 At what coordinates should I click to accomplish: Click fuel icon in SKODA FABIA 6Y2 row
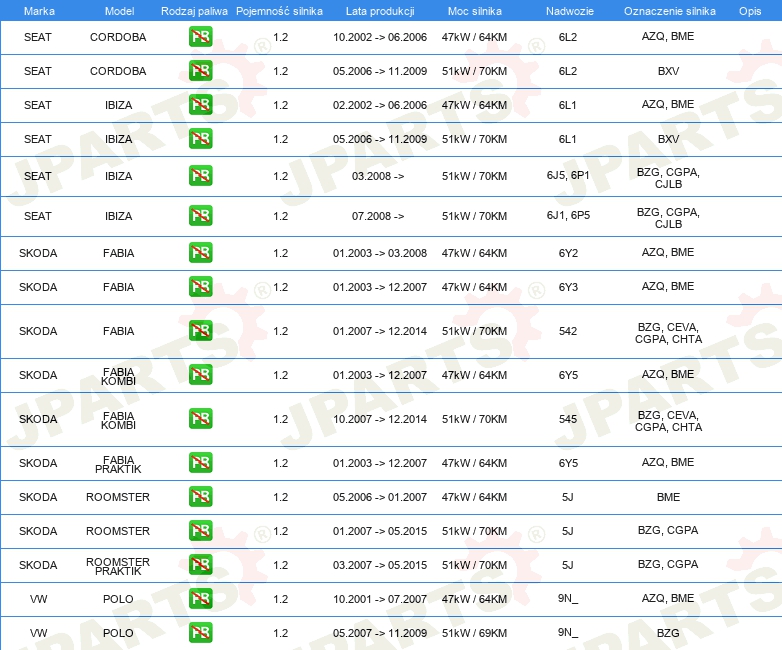(x=200, y=252)
